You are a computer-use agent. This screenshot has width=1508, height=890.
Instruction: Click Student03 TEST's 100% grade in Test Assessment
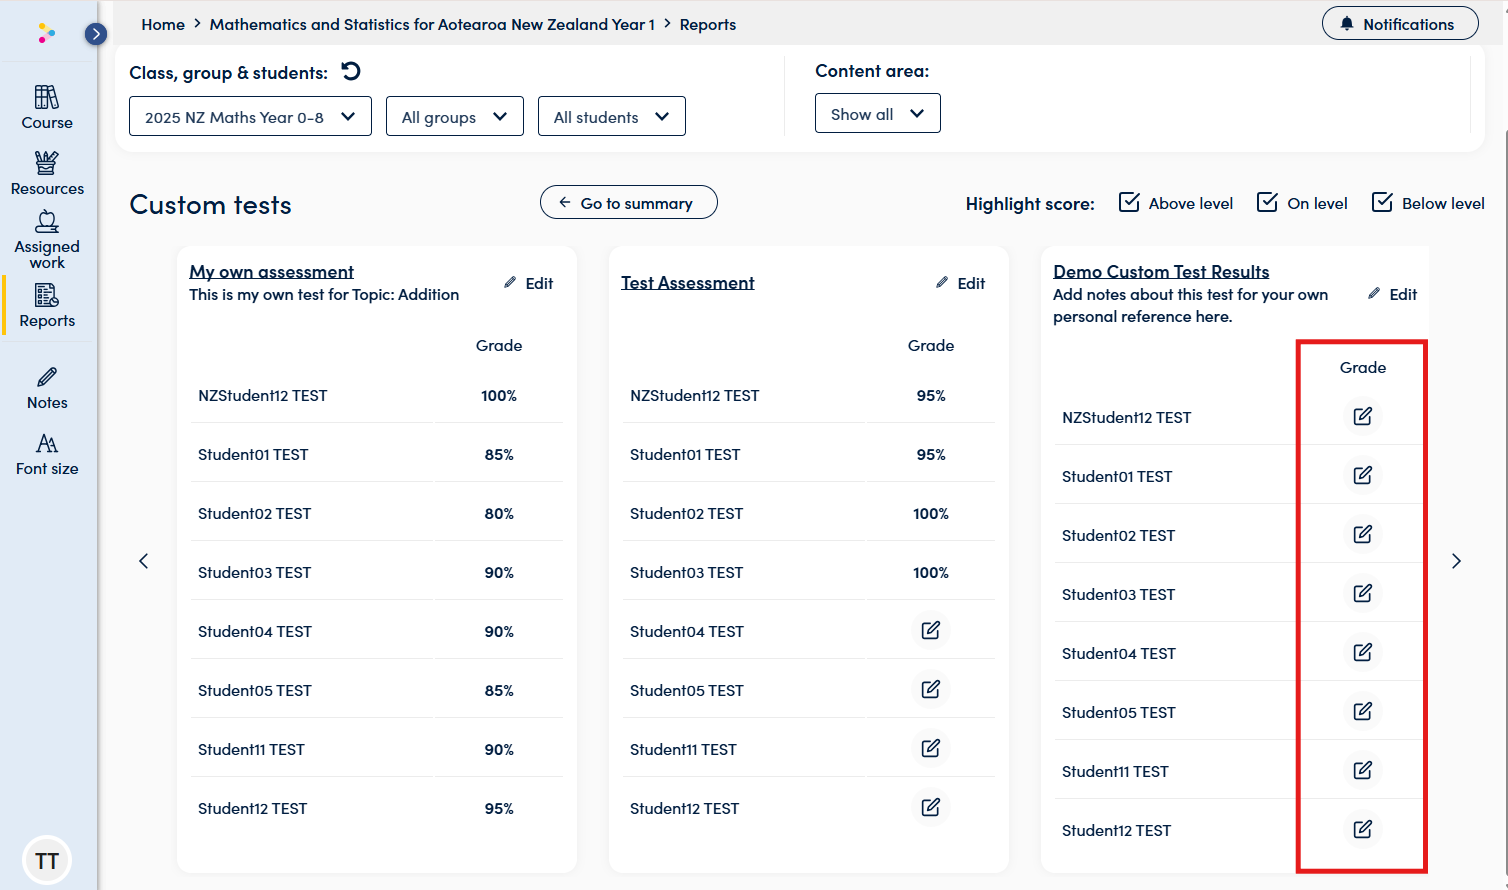pos(931,572)
